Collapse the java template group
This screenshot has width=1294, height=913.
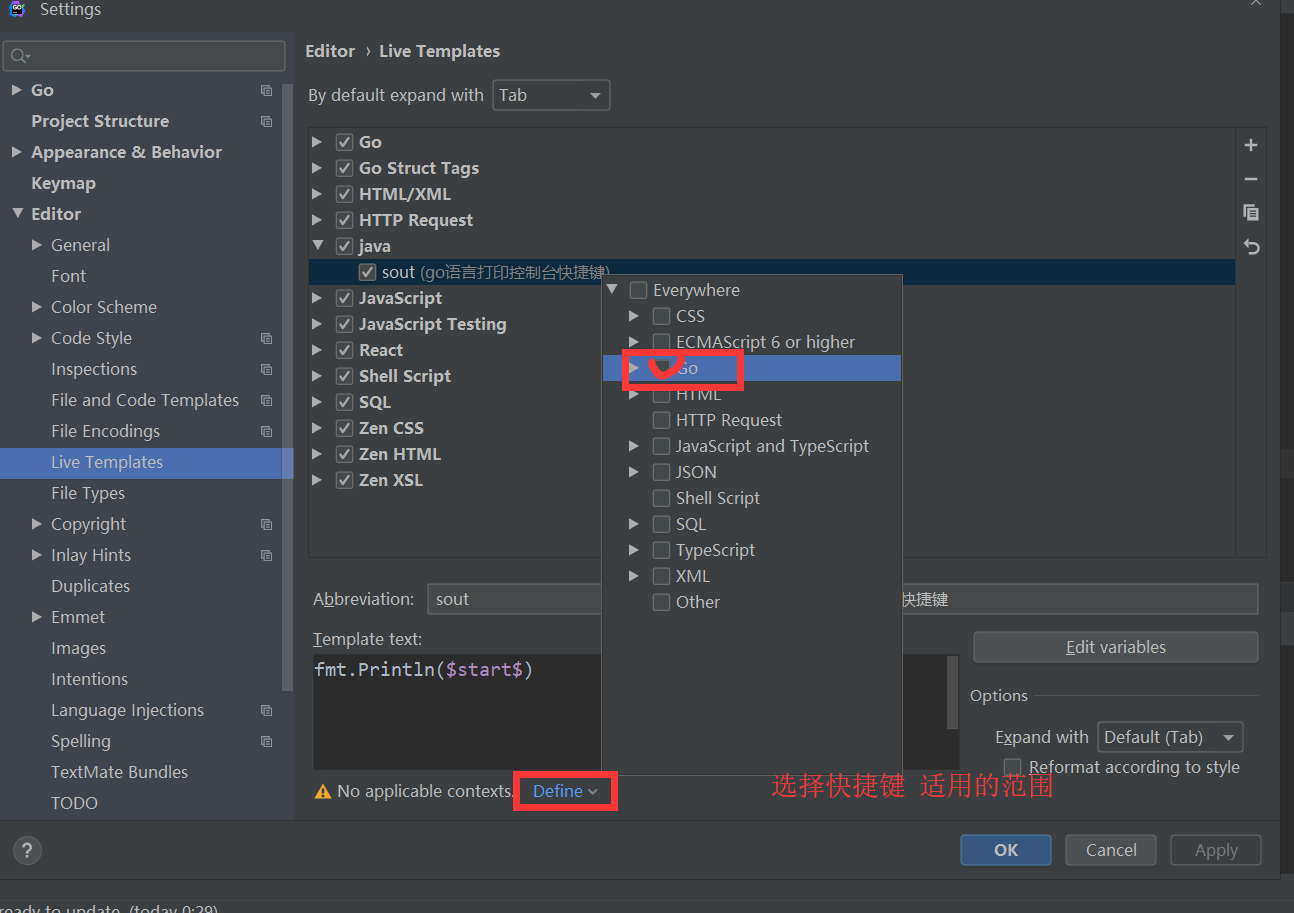317,245
